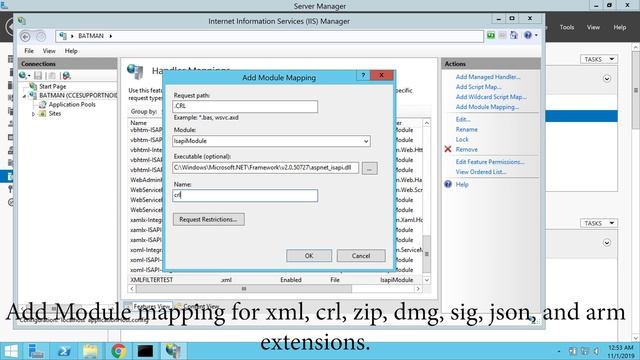Open lower TASKS dropdown in Server Manager
Screen dimensions: 640x360
(x=599, y=223)
